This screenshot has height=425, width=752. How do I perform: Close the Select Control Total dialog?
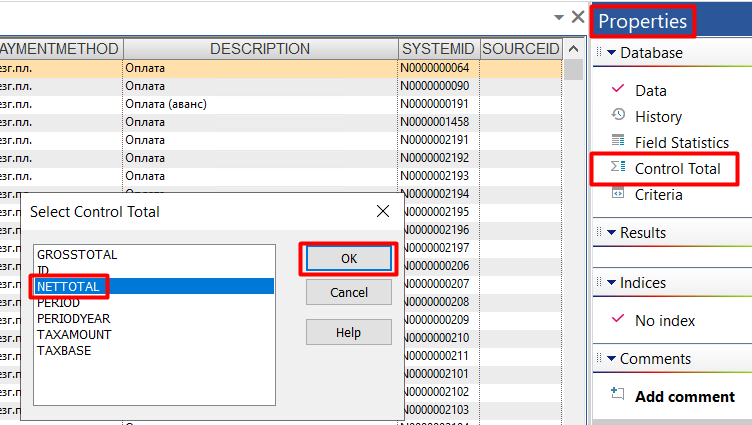(x=383, y=211)
